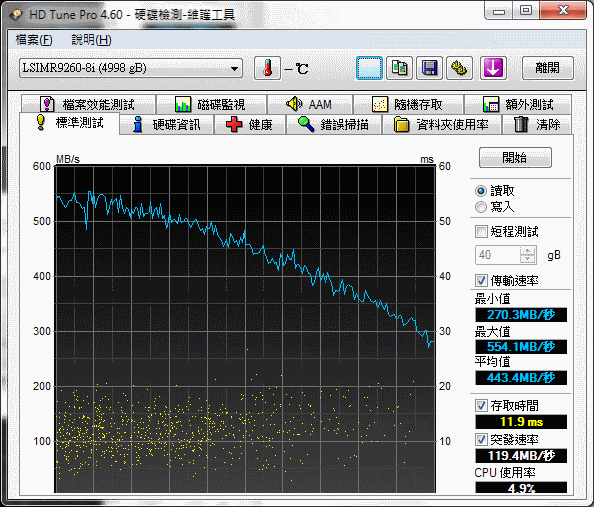Click the purple download arrow icon
Image resolution: width=594 pixels, height=507 pixels.
tap(493, 68)
